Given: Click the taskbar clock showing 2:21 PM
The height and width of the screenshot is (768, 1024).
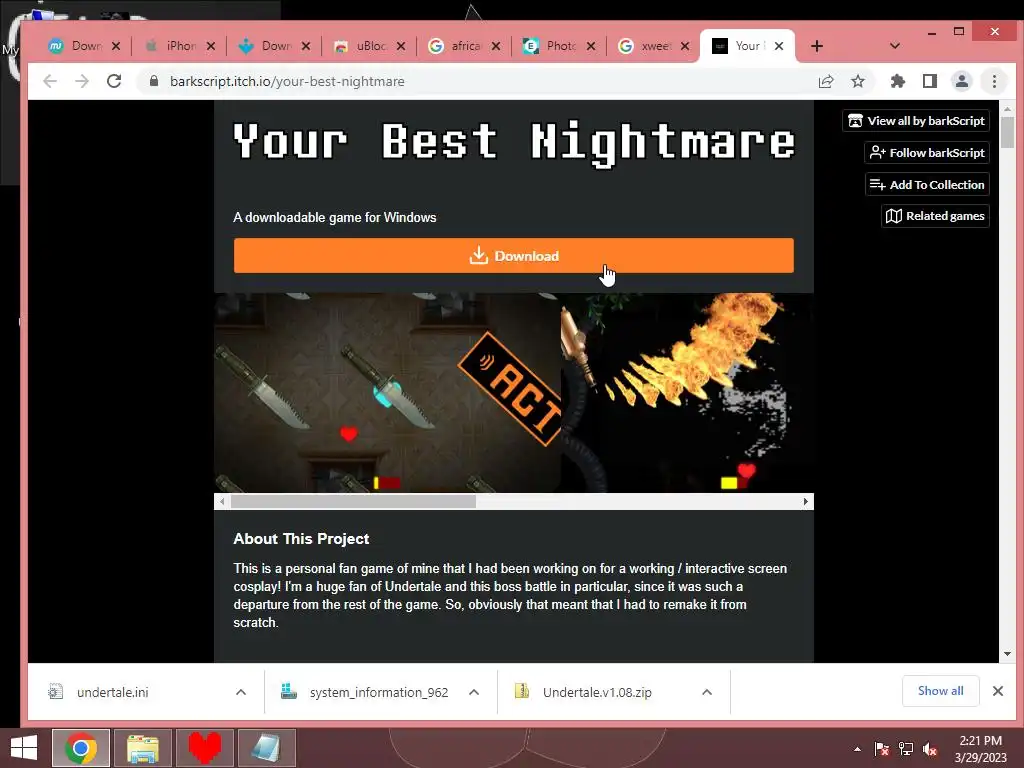Looking at the screenshot, I should [x=980, y=749].
